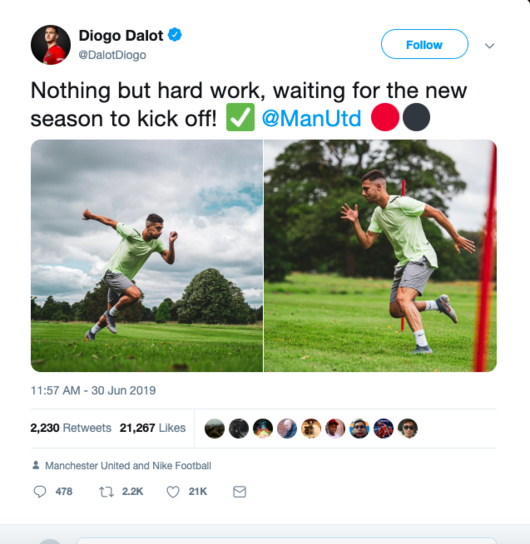Click the retweet arrows icon
The image size is (530, 544).
tap(106, 492)
